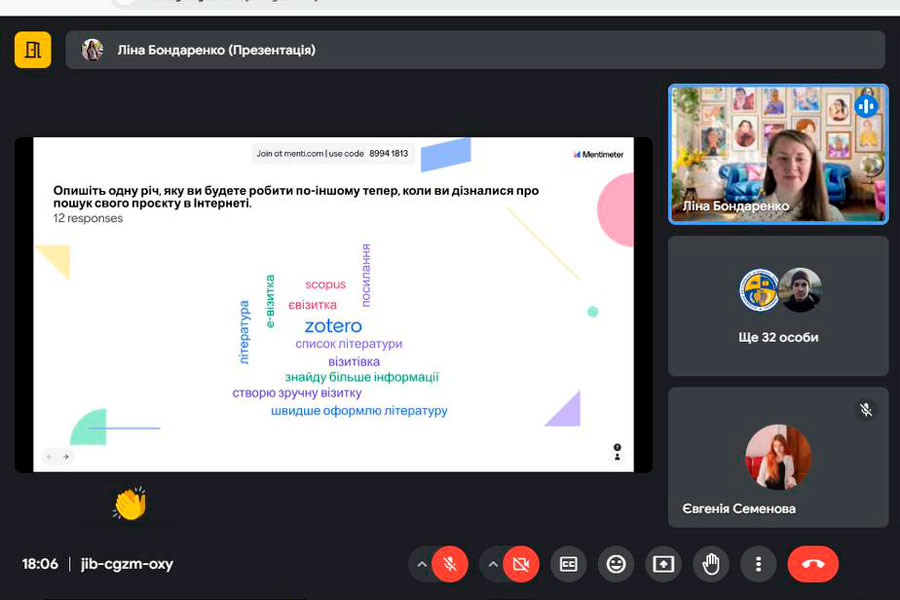Click 'євізитка' in the word cloud
The width and height of the screenshot is (900, 600).
(x=312, y=305)
